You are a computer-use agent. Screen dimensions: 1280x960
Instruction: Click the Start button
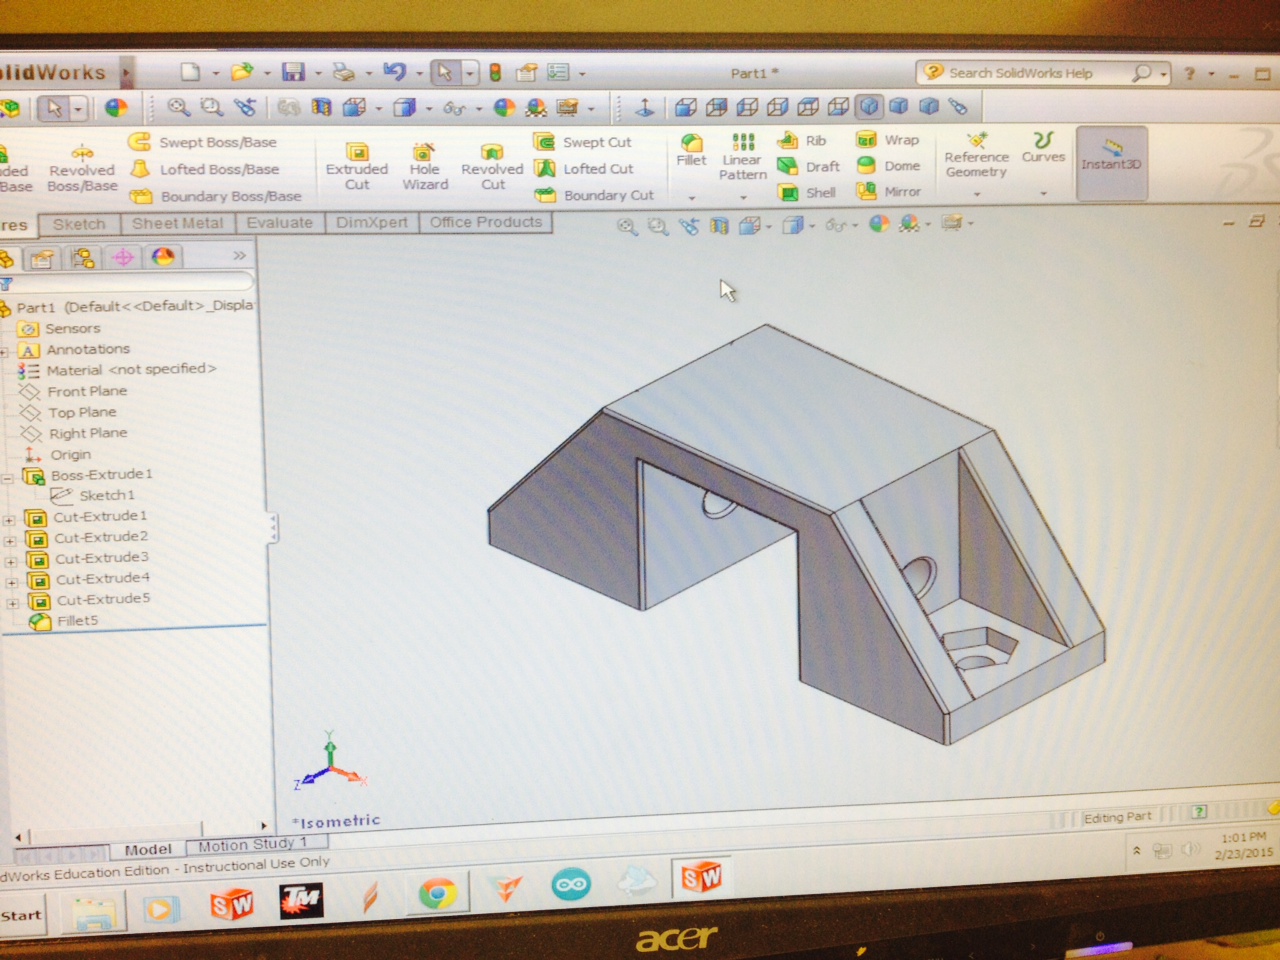point(22,914)
